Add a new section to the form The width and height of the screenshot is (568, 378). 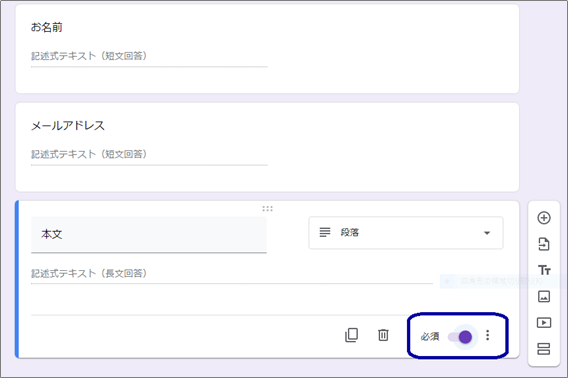click(544, 349)
